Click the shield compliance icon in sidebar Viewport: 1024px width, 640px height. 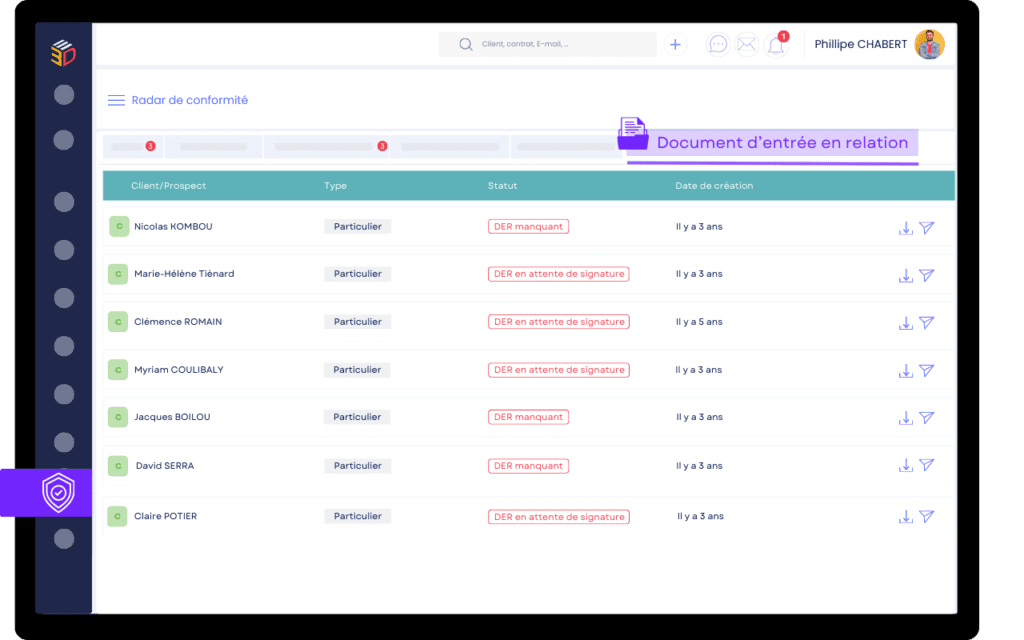(59, 493)
